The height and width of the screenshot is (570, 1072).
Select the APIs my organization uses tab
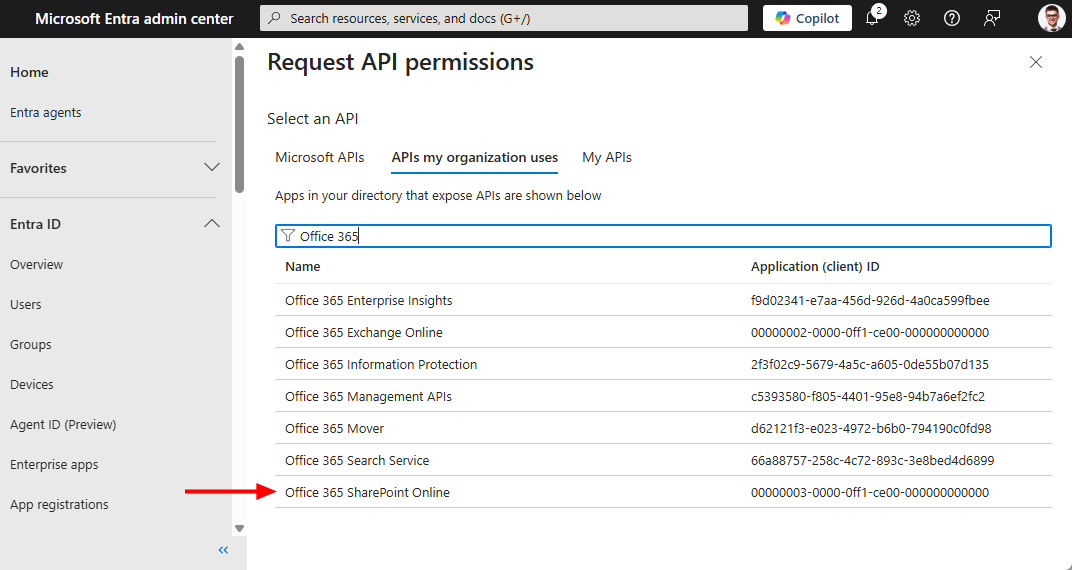pos(474,157)
